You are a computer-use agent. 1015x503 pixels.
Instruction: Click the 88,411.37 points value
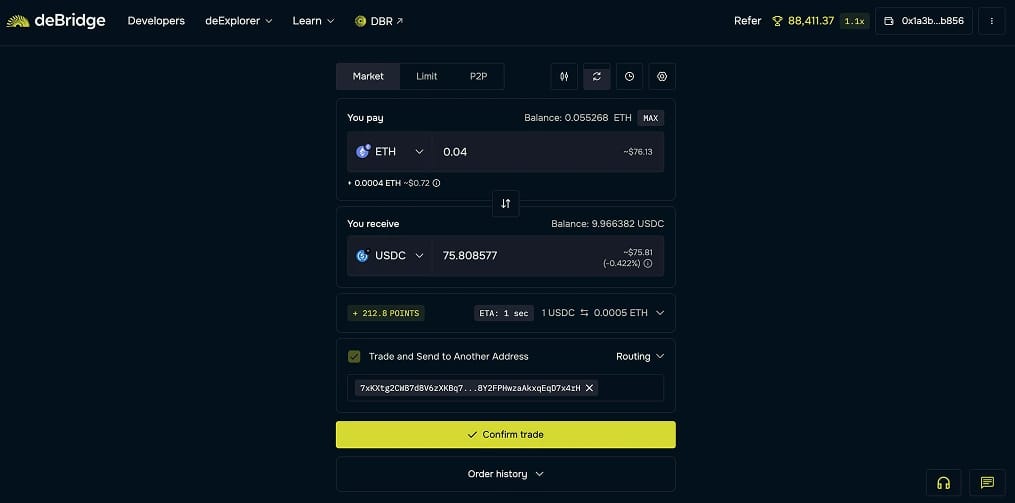click(811, 21)
